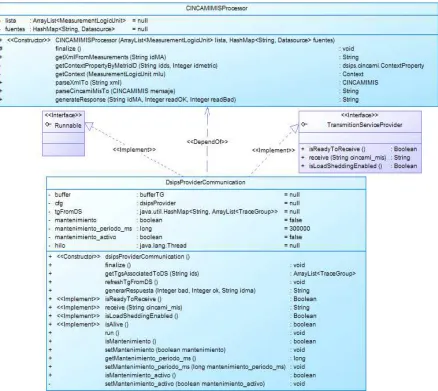Select the dsipsProviderCommunication () constructor
The width and height of the screenshot is (438, 391).
147,257
